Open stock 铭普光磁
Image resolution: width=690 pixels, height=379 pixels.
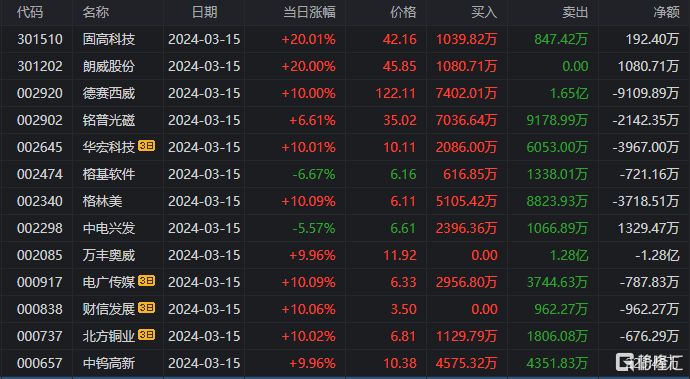coord(109,120)
